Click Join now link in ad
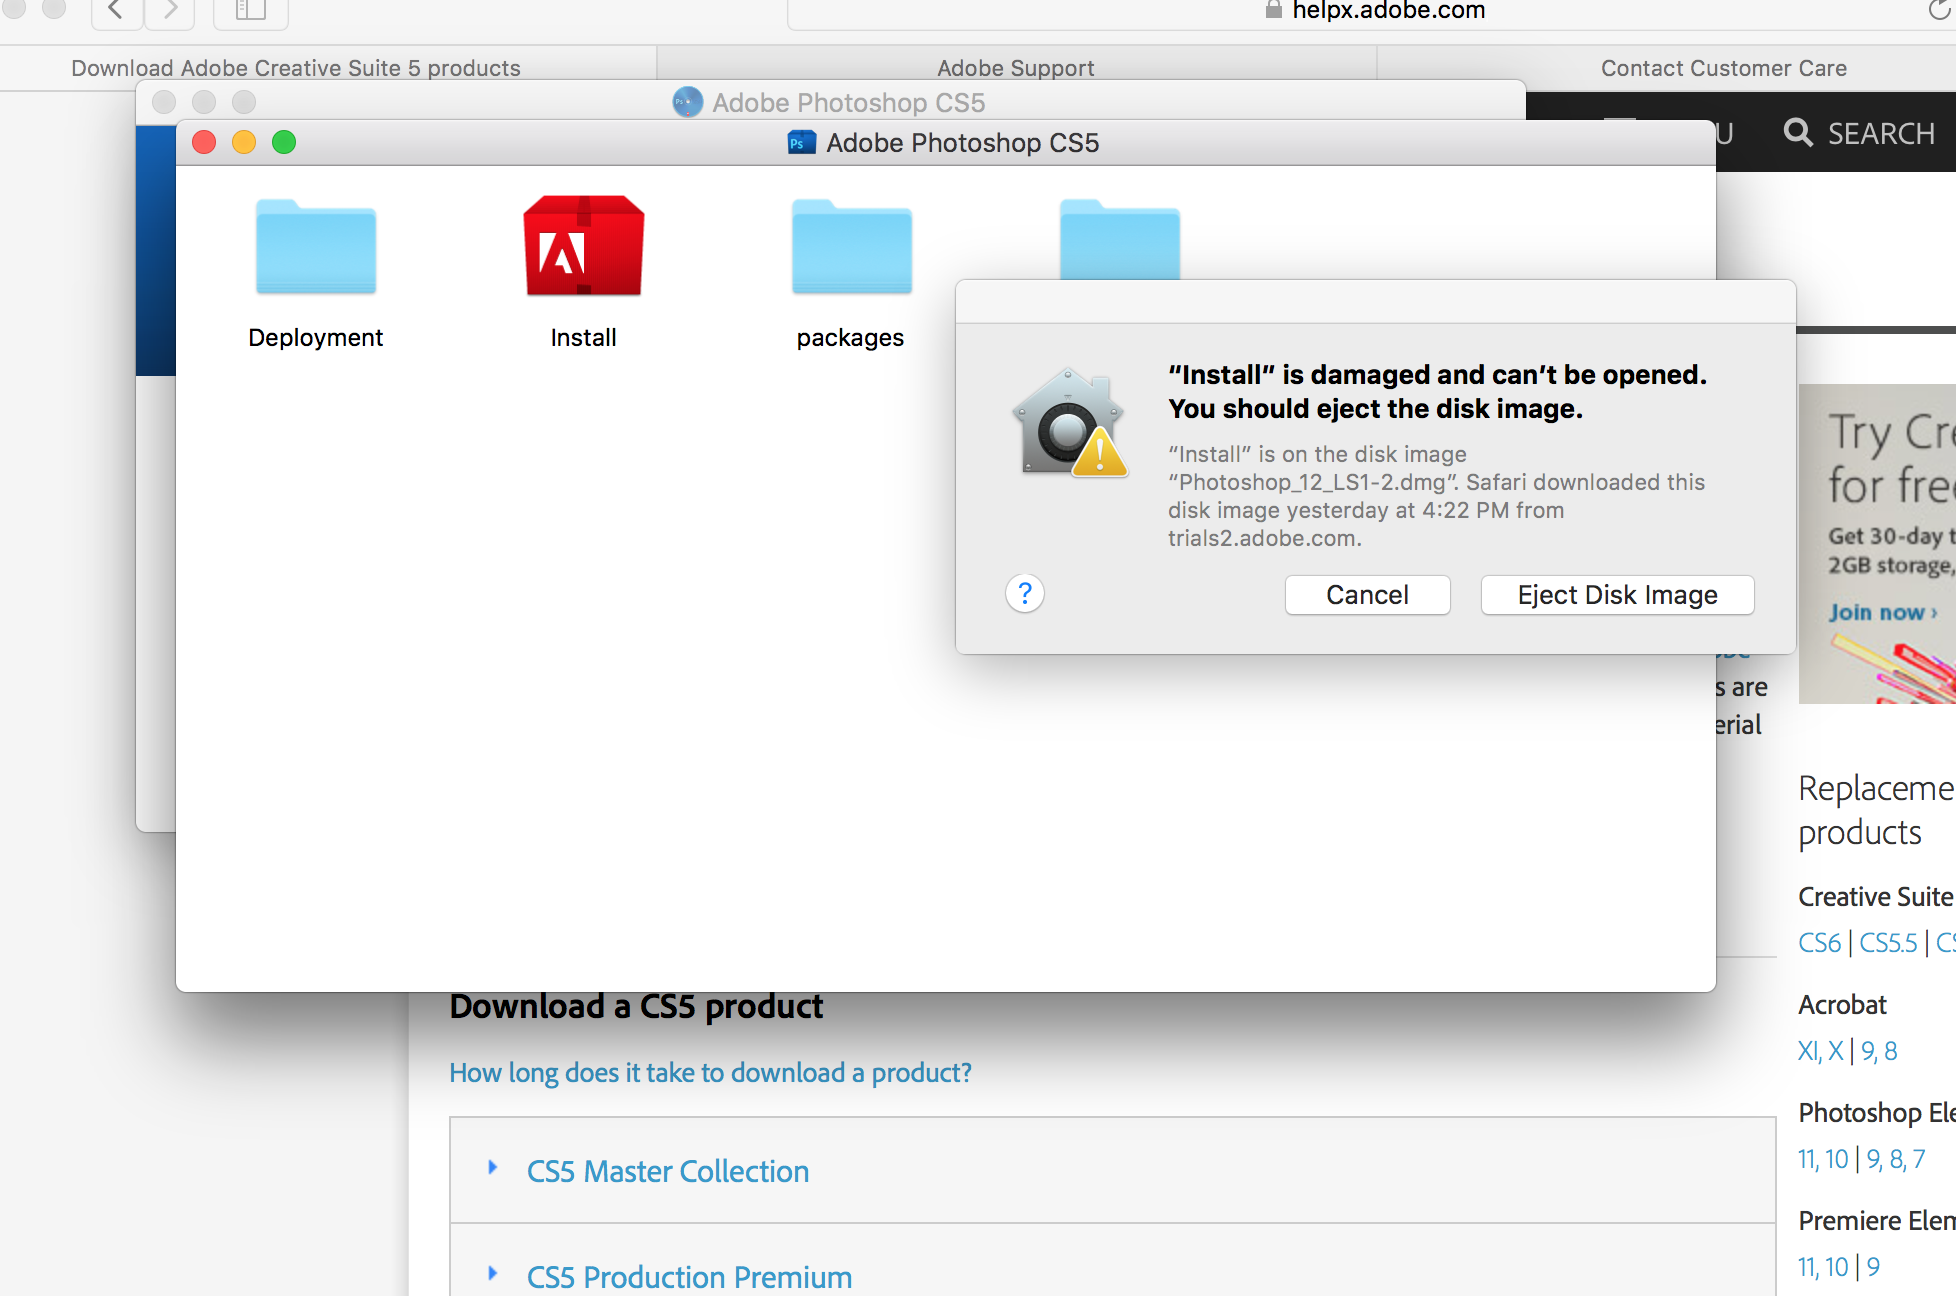 [1883, 612]
